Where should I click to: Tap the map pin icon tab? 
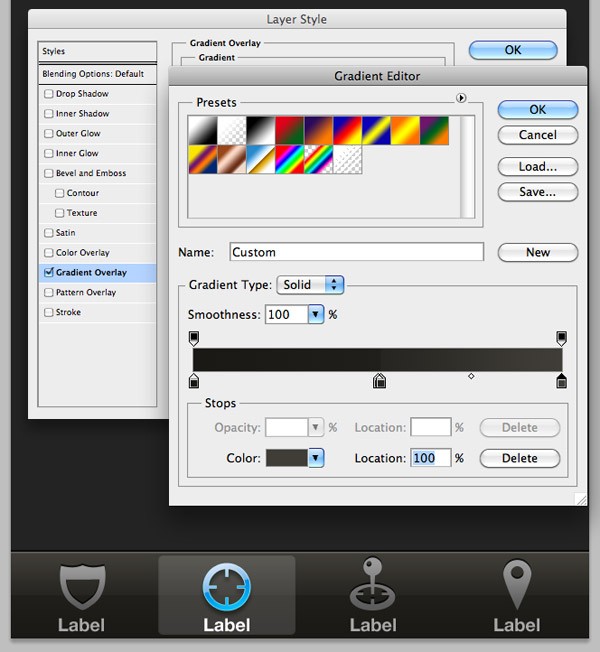coord(517,584)
